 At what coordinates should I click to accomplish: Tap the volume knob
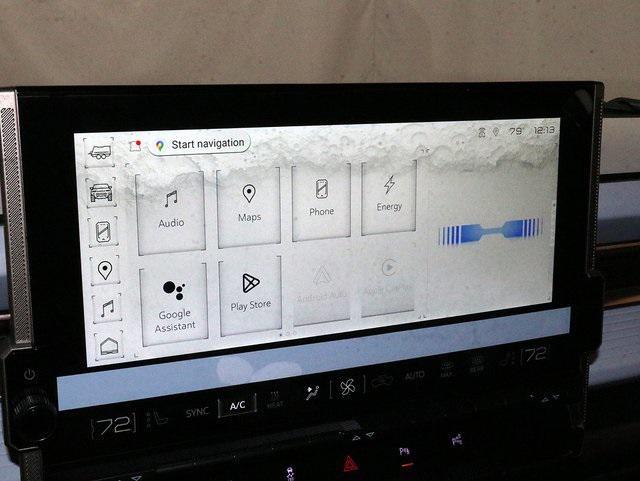point(33,414)
